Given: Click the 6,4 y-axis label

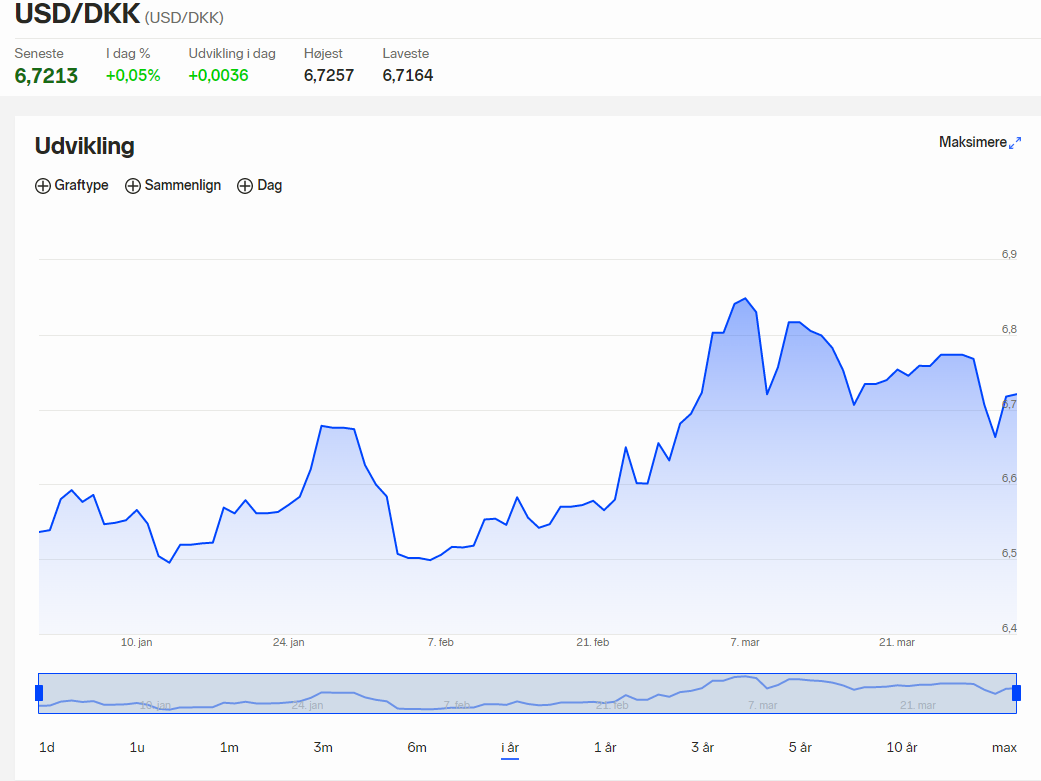Looking at the screenshot, I should (1009, 628).
